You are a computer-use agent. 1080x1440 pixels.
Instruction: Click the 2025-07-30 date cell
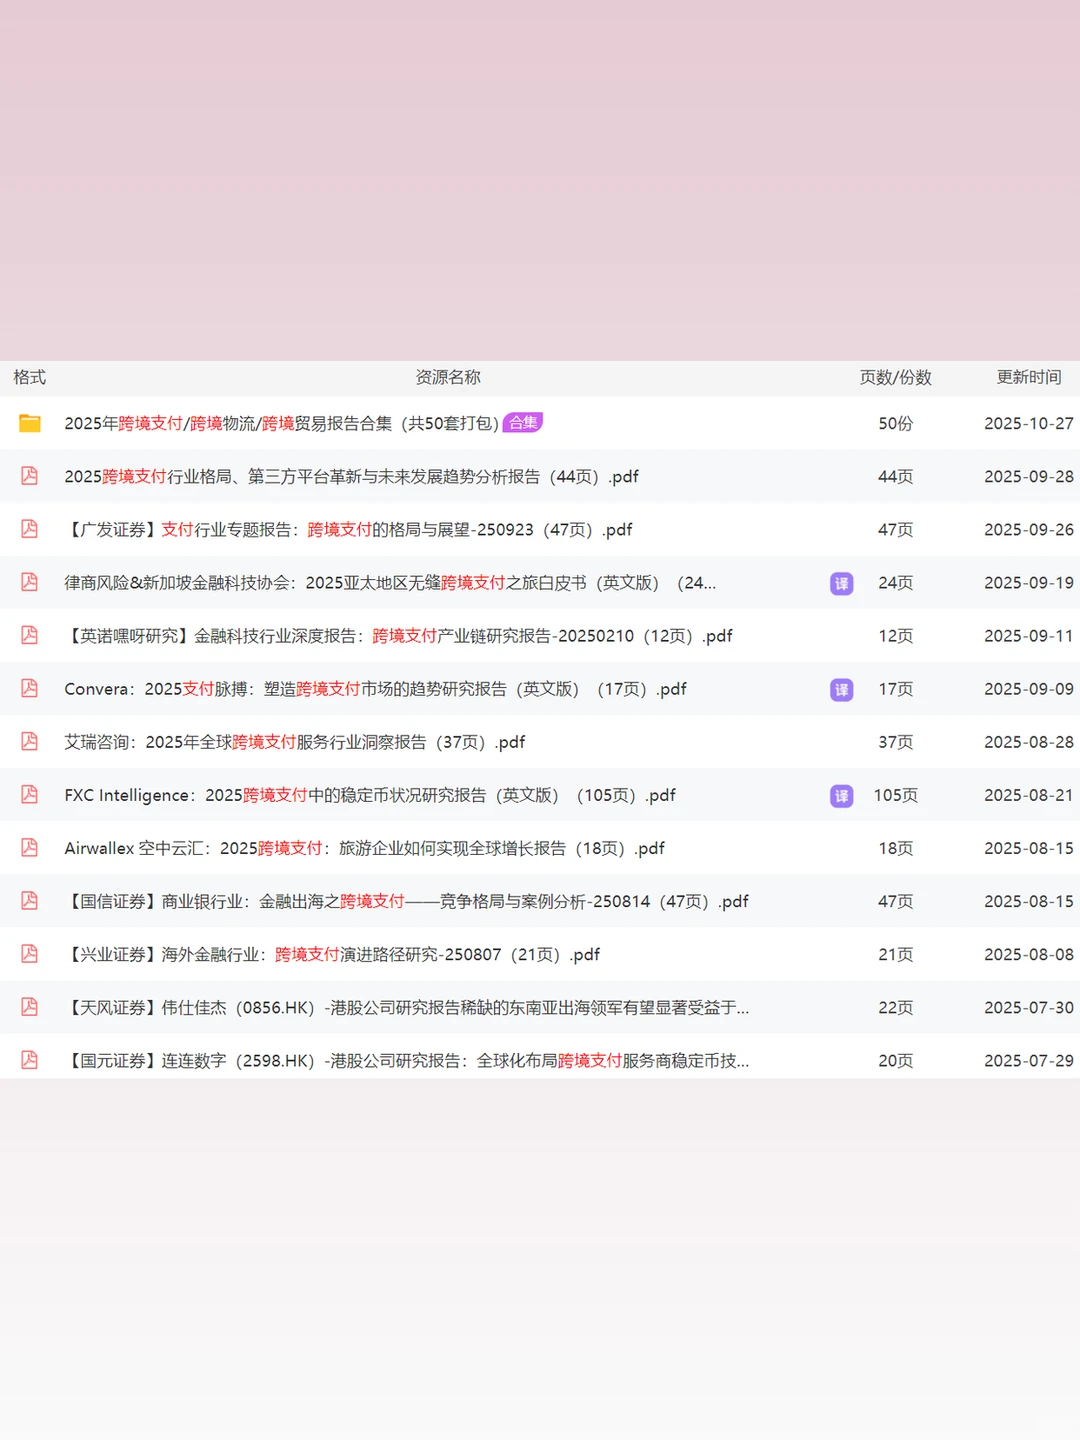point(1028,1007)
